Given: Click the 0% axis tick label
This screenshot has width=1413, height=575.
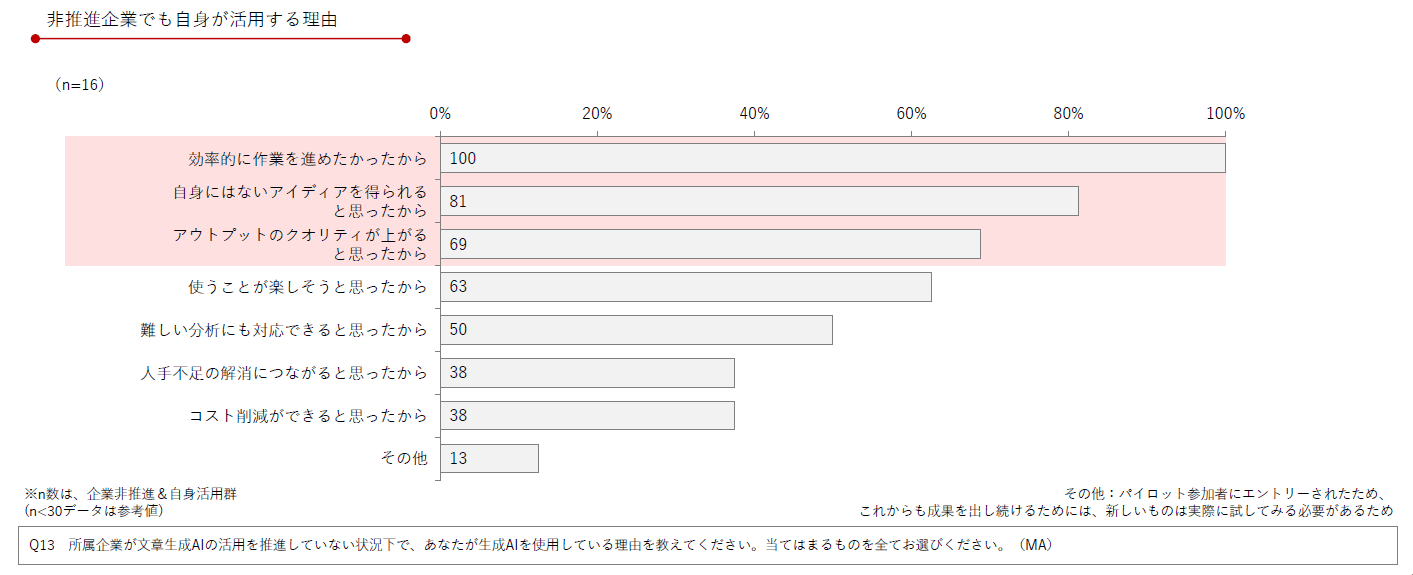Looking at the screenshot, I should [440, 113].
